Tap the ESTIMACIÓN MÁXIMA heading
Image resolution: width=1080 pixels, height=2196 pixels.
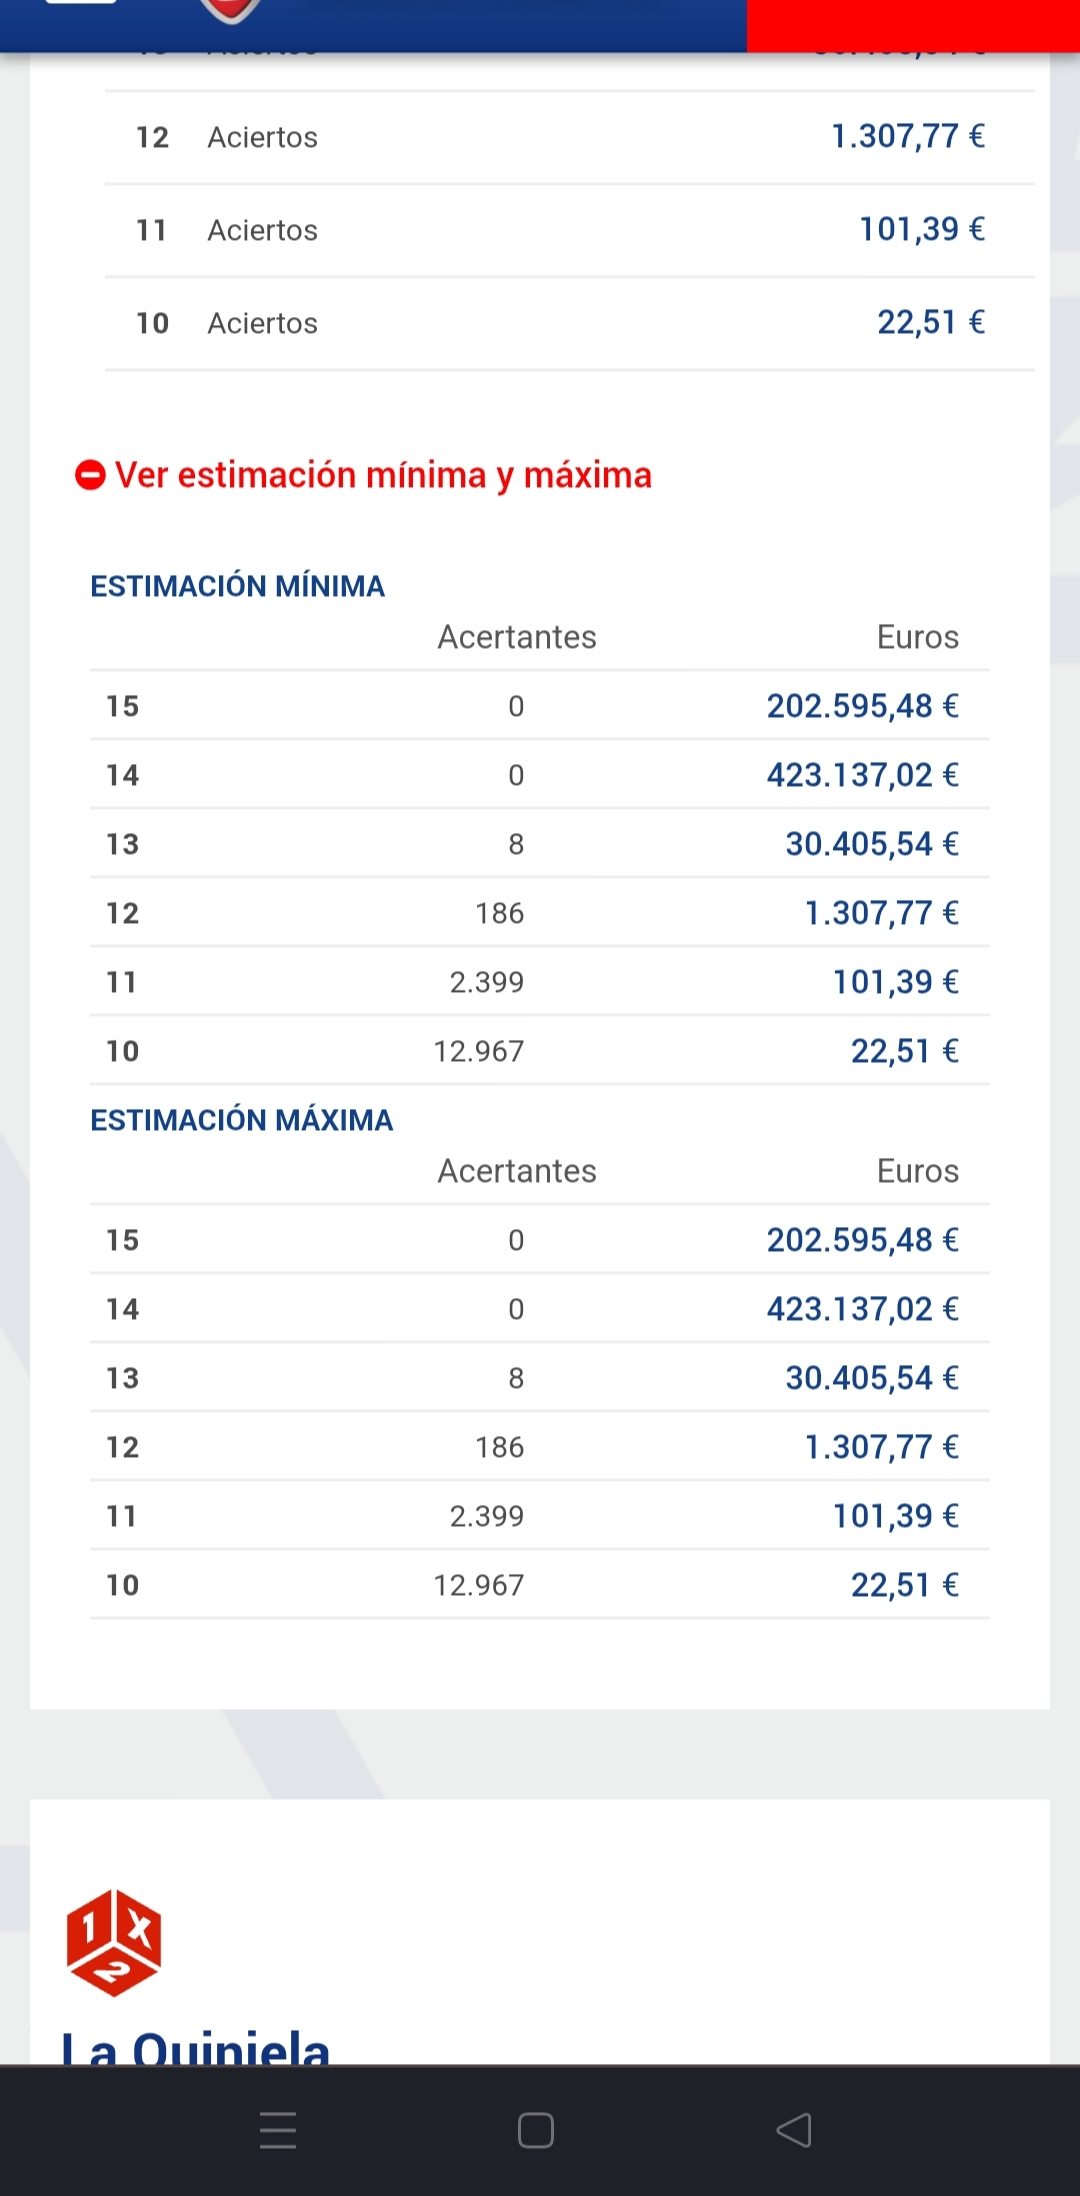tap(241, 1120)
